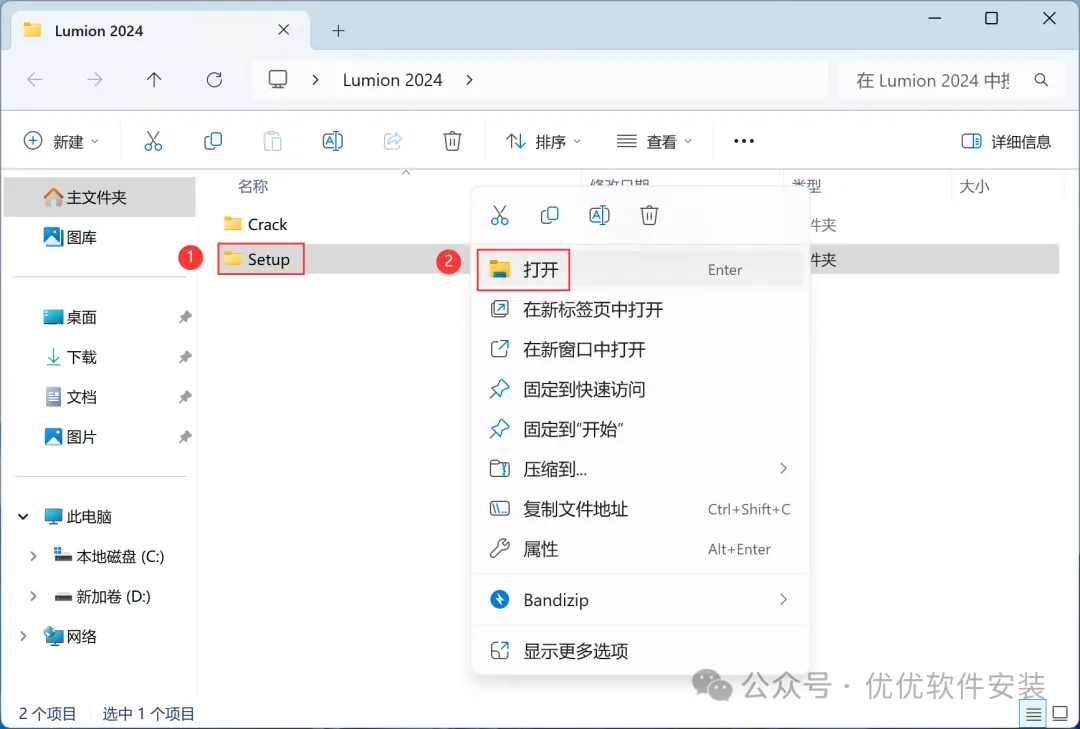Expand 新加卷 (D:) tree node
This screenshot has width=1080, height=729.
32,596
